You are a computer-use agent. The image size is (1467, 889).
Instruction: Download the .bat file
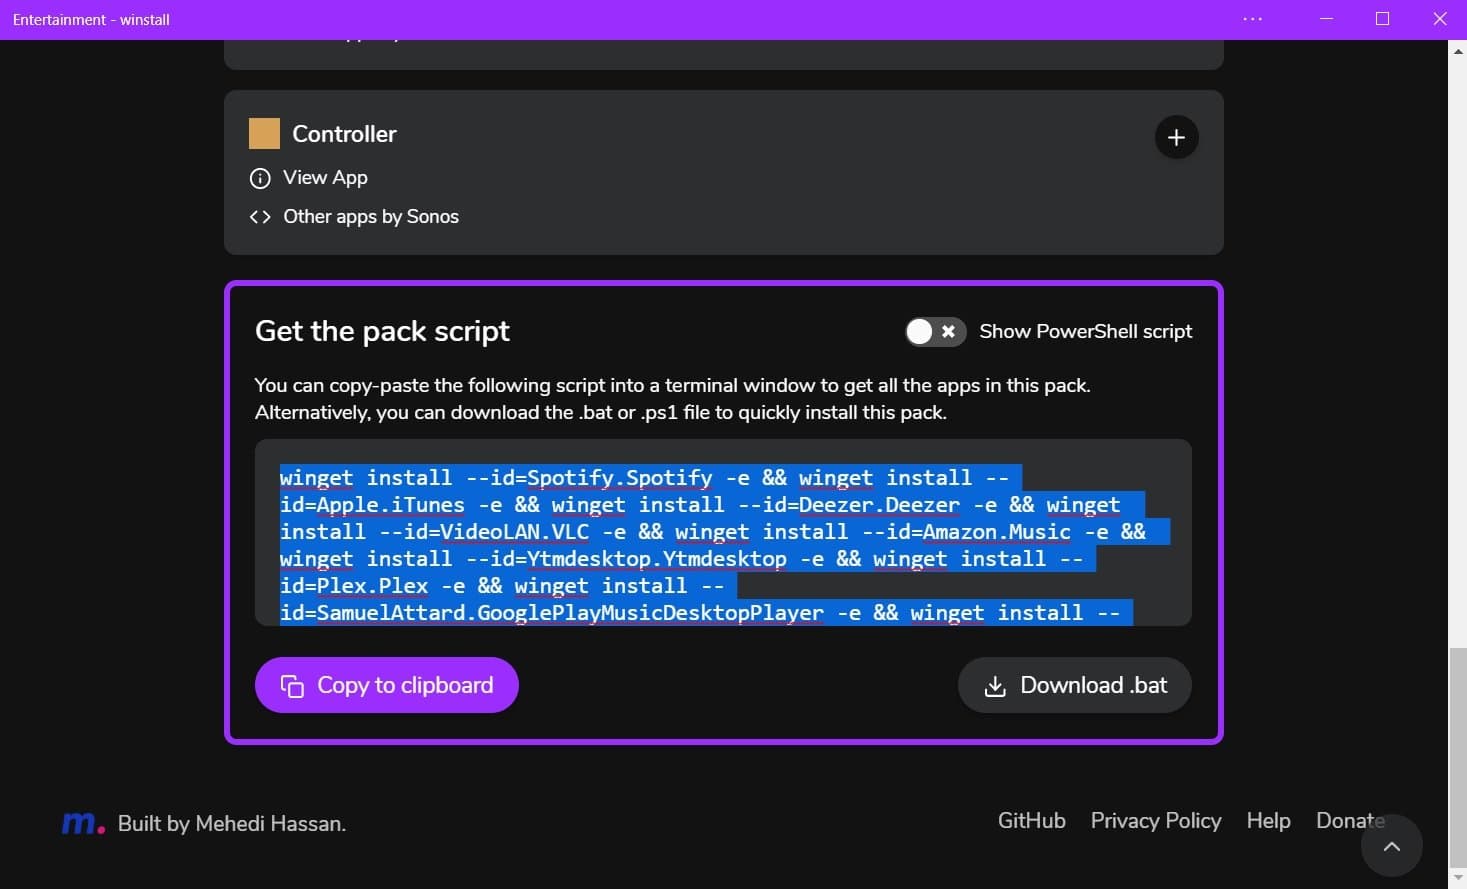click(x=1074, y=685)
